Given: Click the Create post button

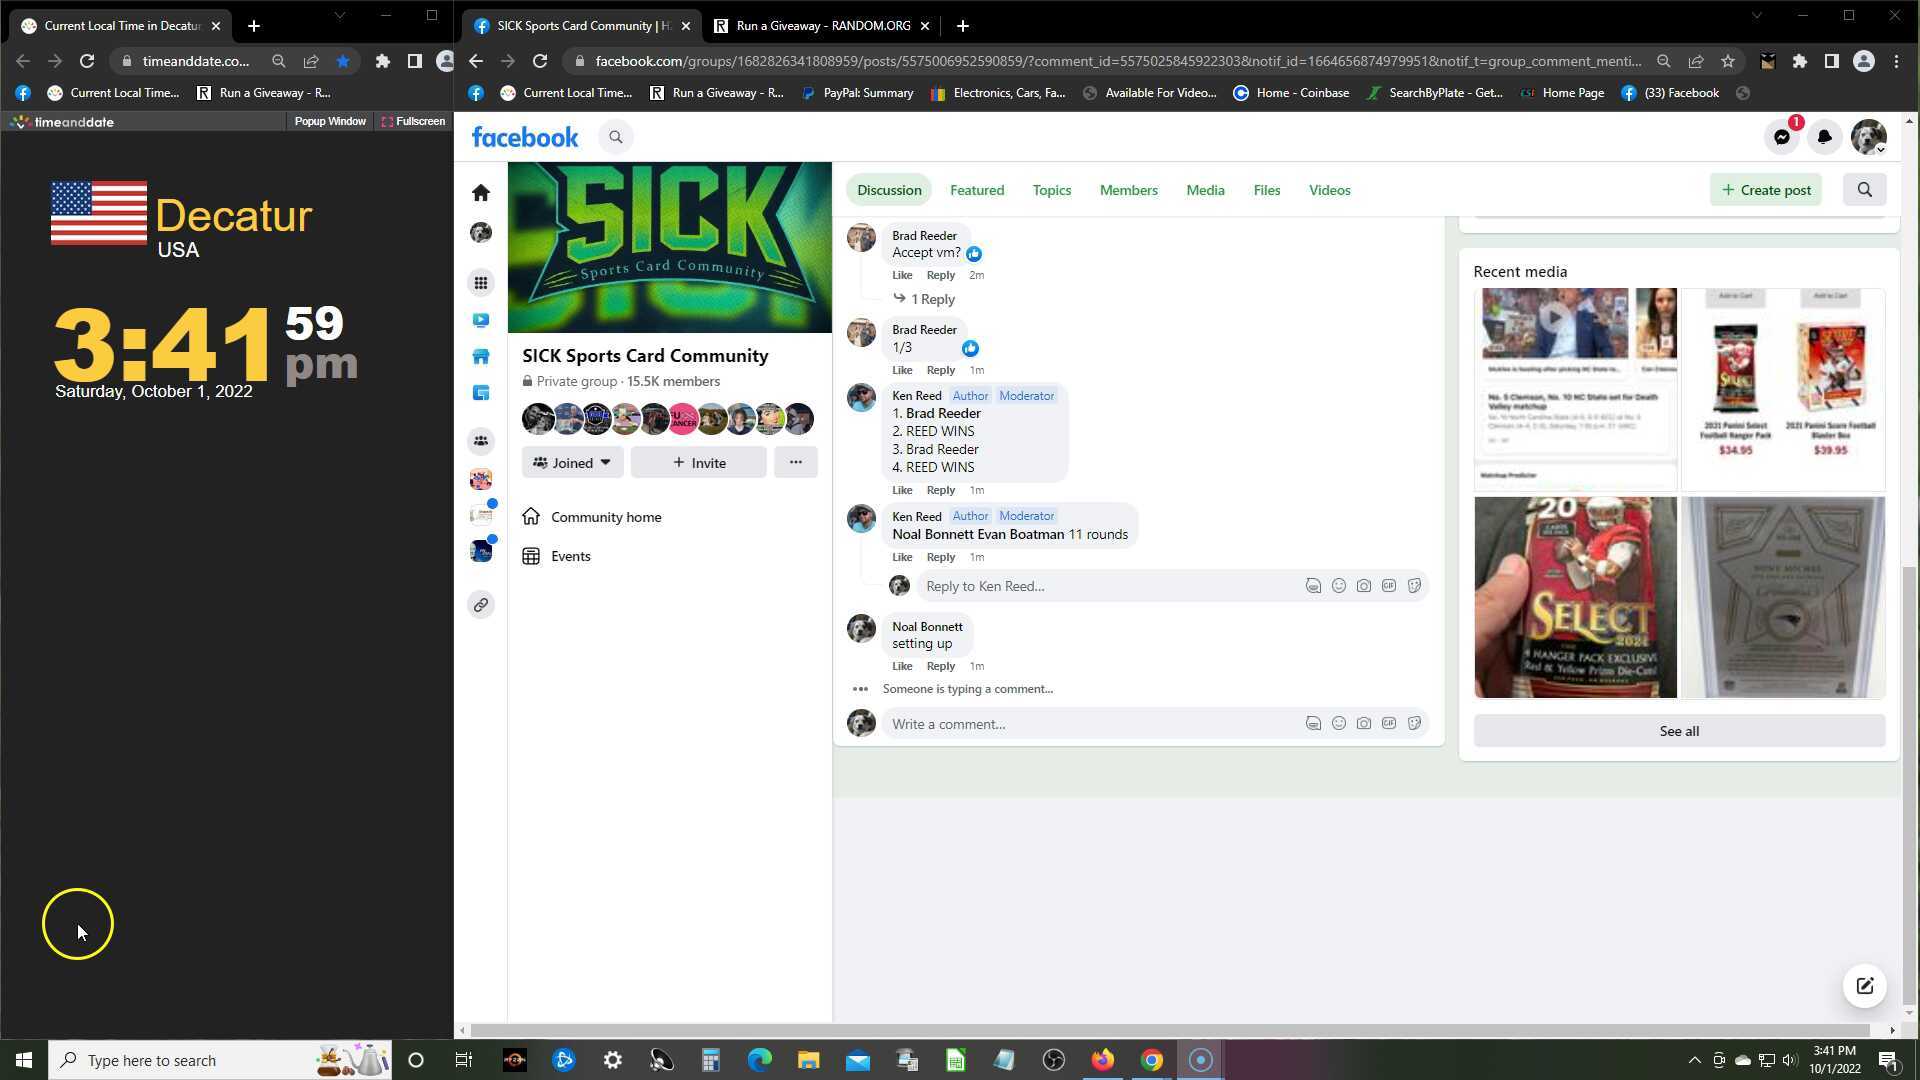Looking at the screenshot, I should (1766, 190).
